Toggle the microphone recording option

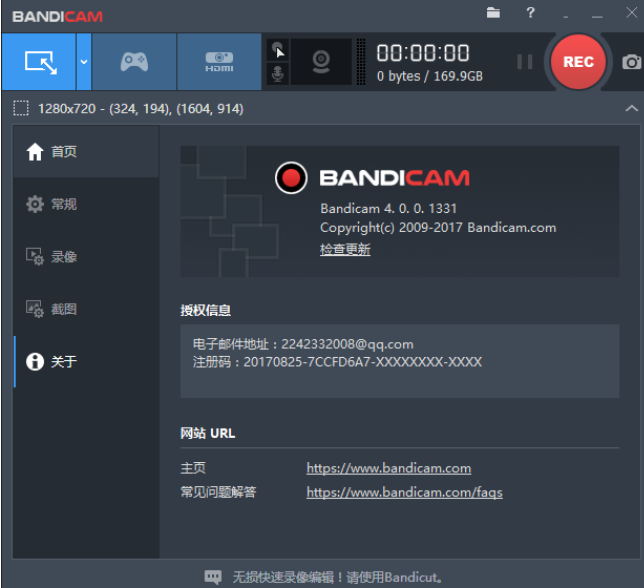click(x=279, y=74)
